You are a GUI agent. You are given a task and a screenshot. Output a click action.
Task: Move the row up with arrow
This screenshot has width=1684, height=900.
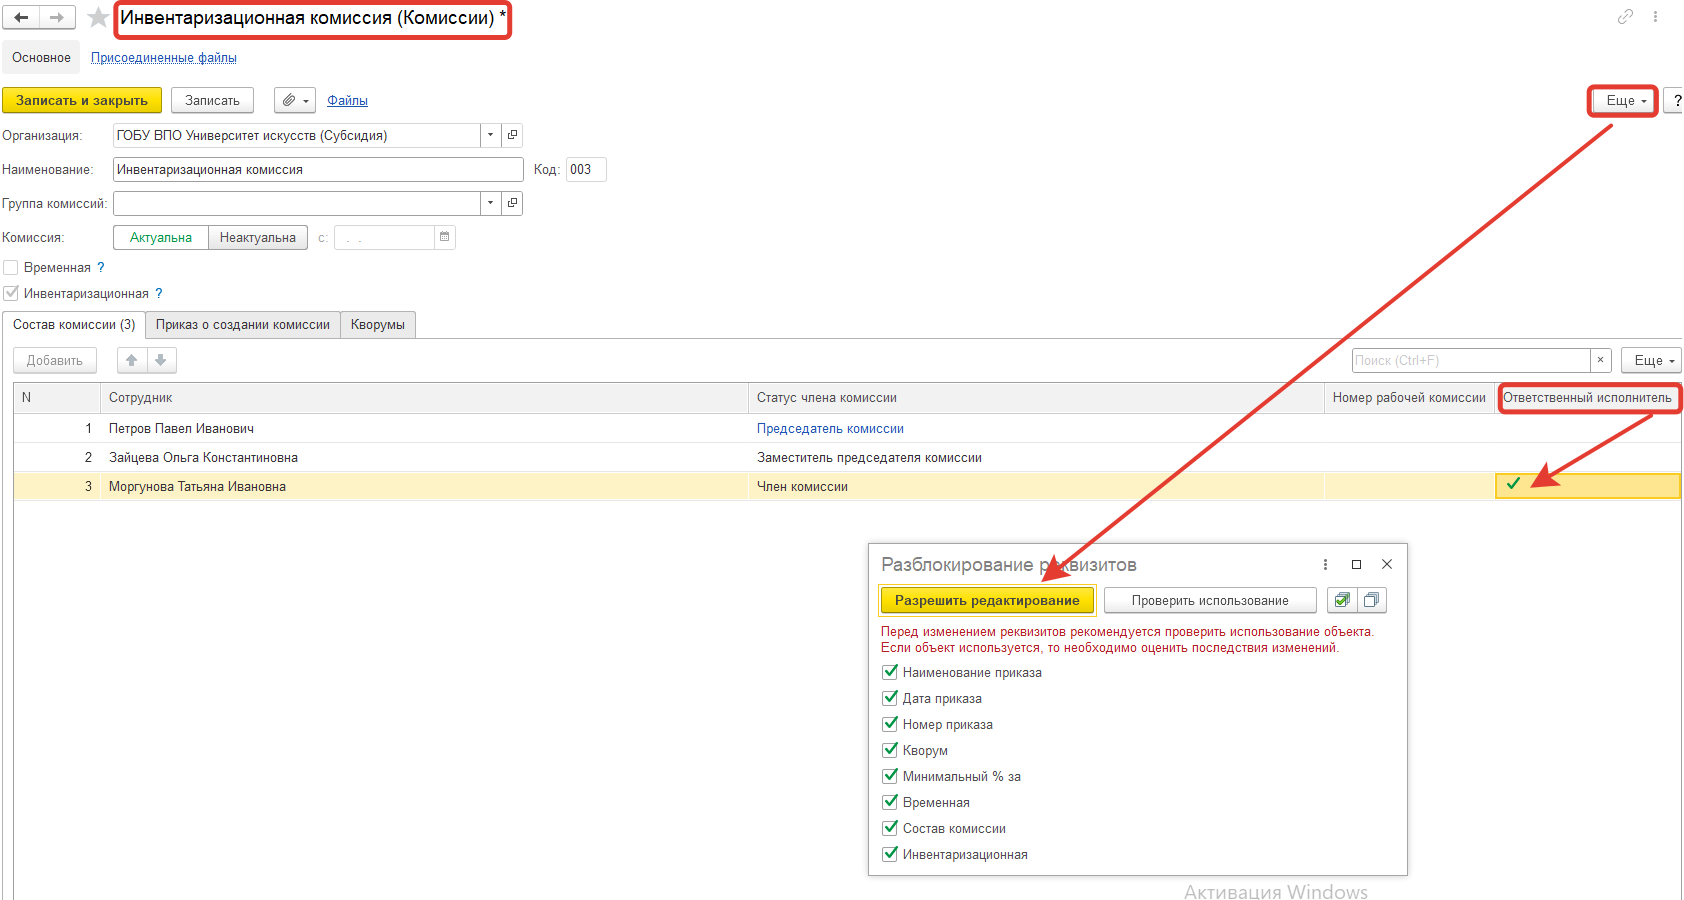point(132,360)
